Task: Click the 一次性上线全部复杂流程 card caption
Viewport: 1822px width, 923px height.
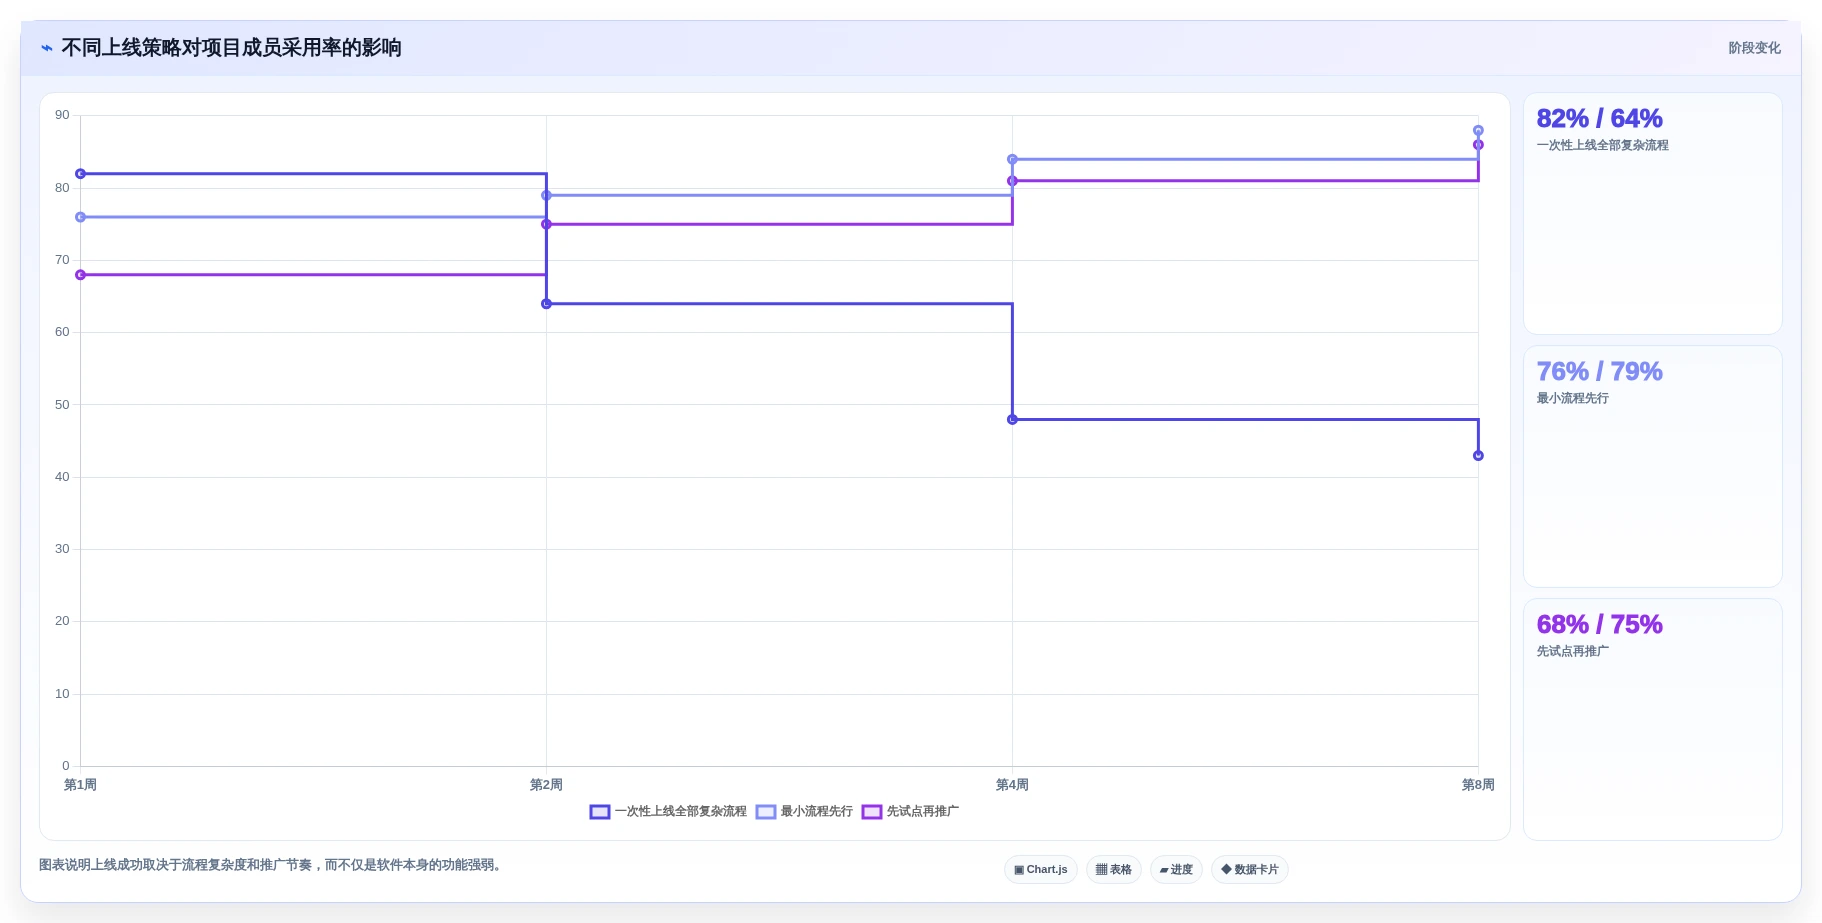Action: (x=1602, y=145)
